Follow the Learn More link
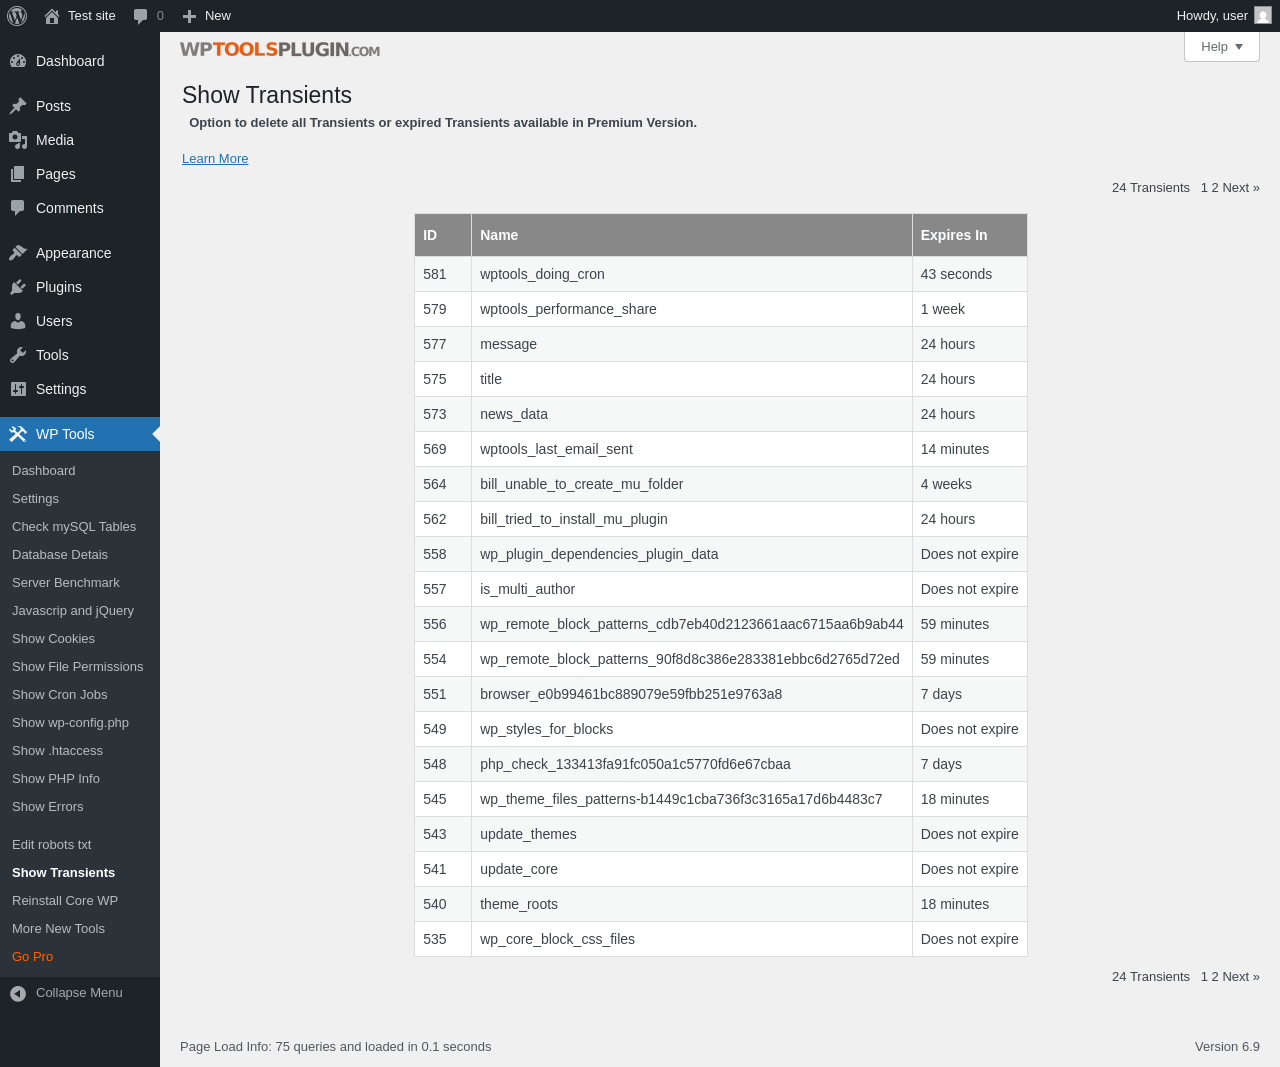Screen dimensions: 1280x1067 (x=215, y=159)
